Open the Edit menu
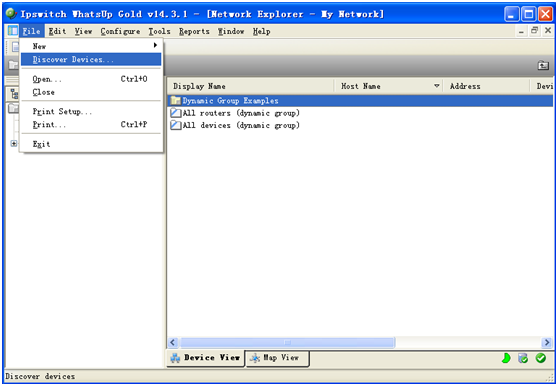 57,31
